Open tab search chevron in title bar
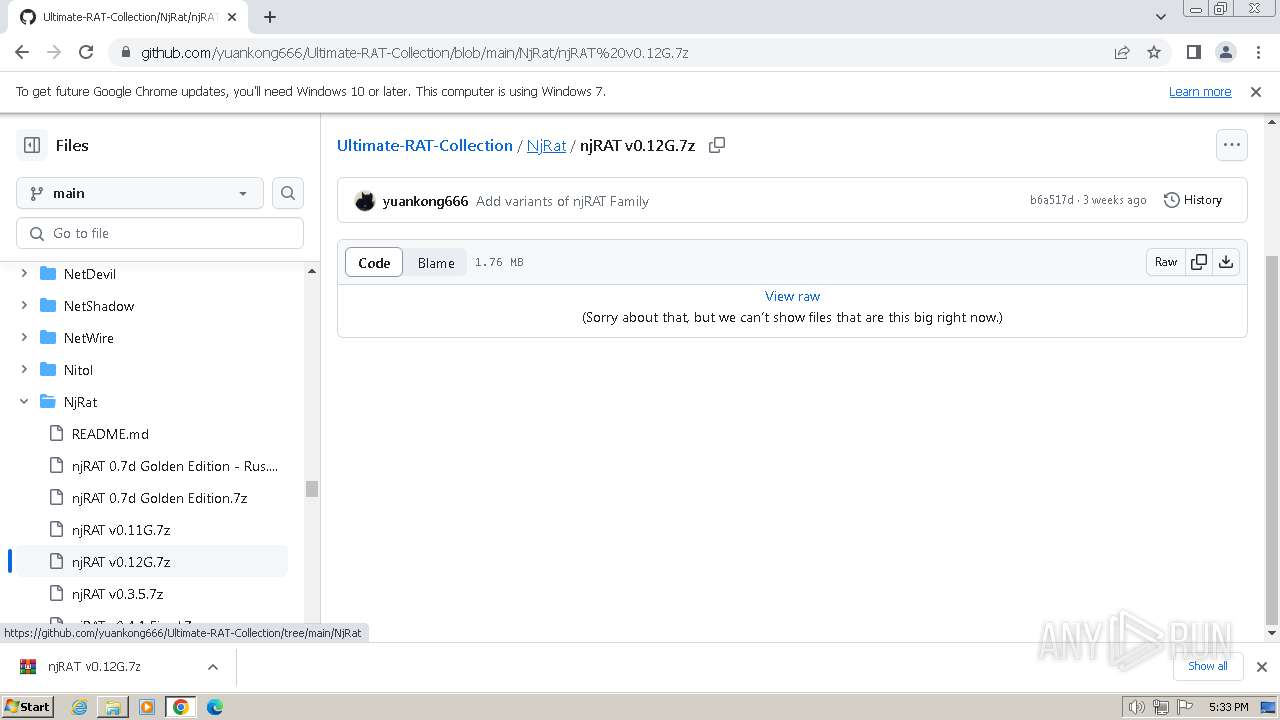1280x720 pixels. coord(1160,17)
